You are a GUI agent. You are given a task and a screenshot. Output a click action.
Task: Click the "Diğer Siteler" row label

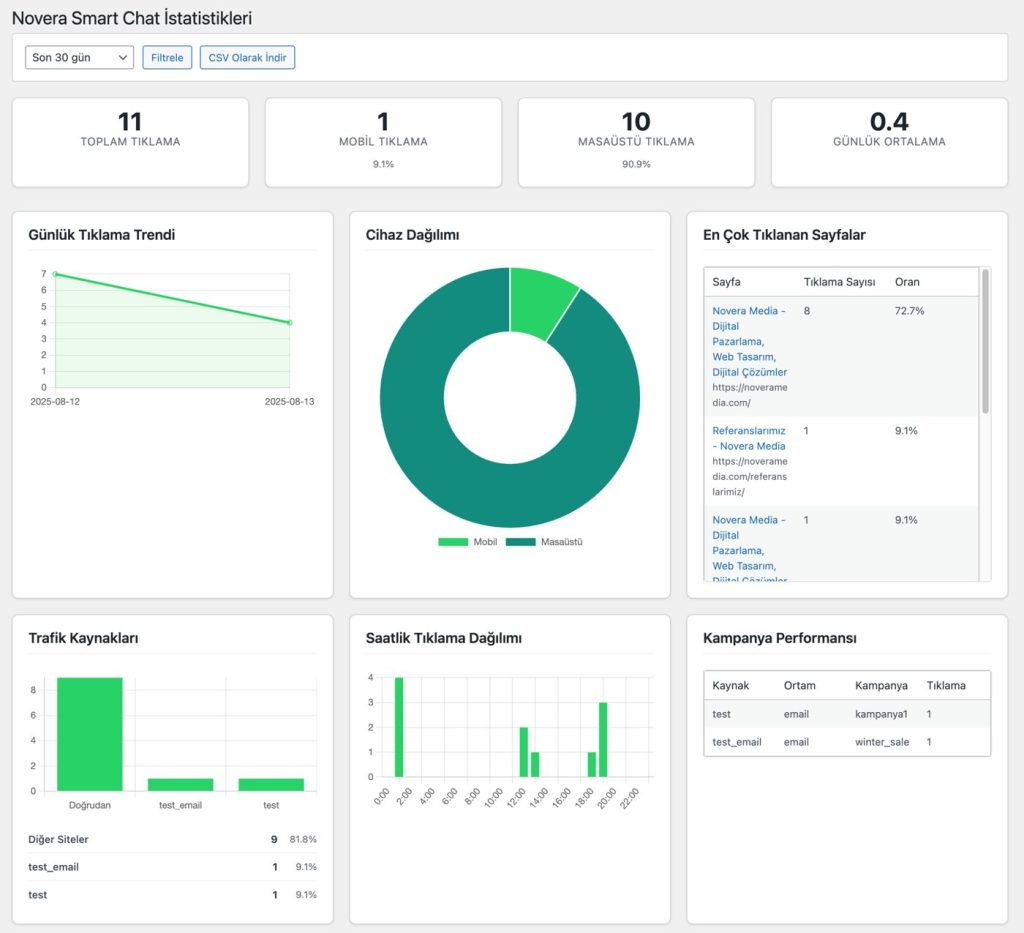(x=58, y=840)
